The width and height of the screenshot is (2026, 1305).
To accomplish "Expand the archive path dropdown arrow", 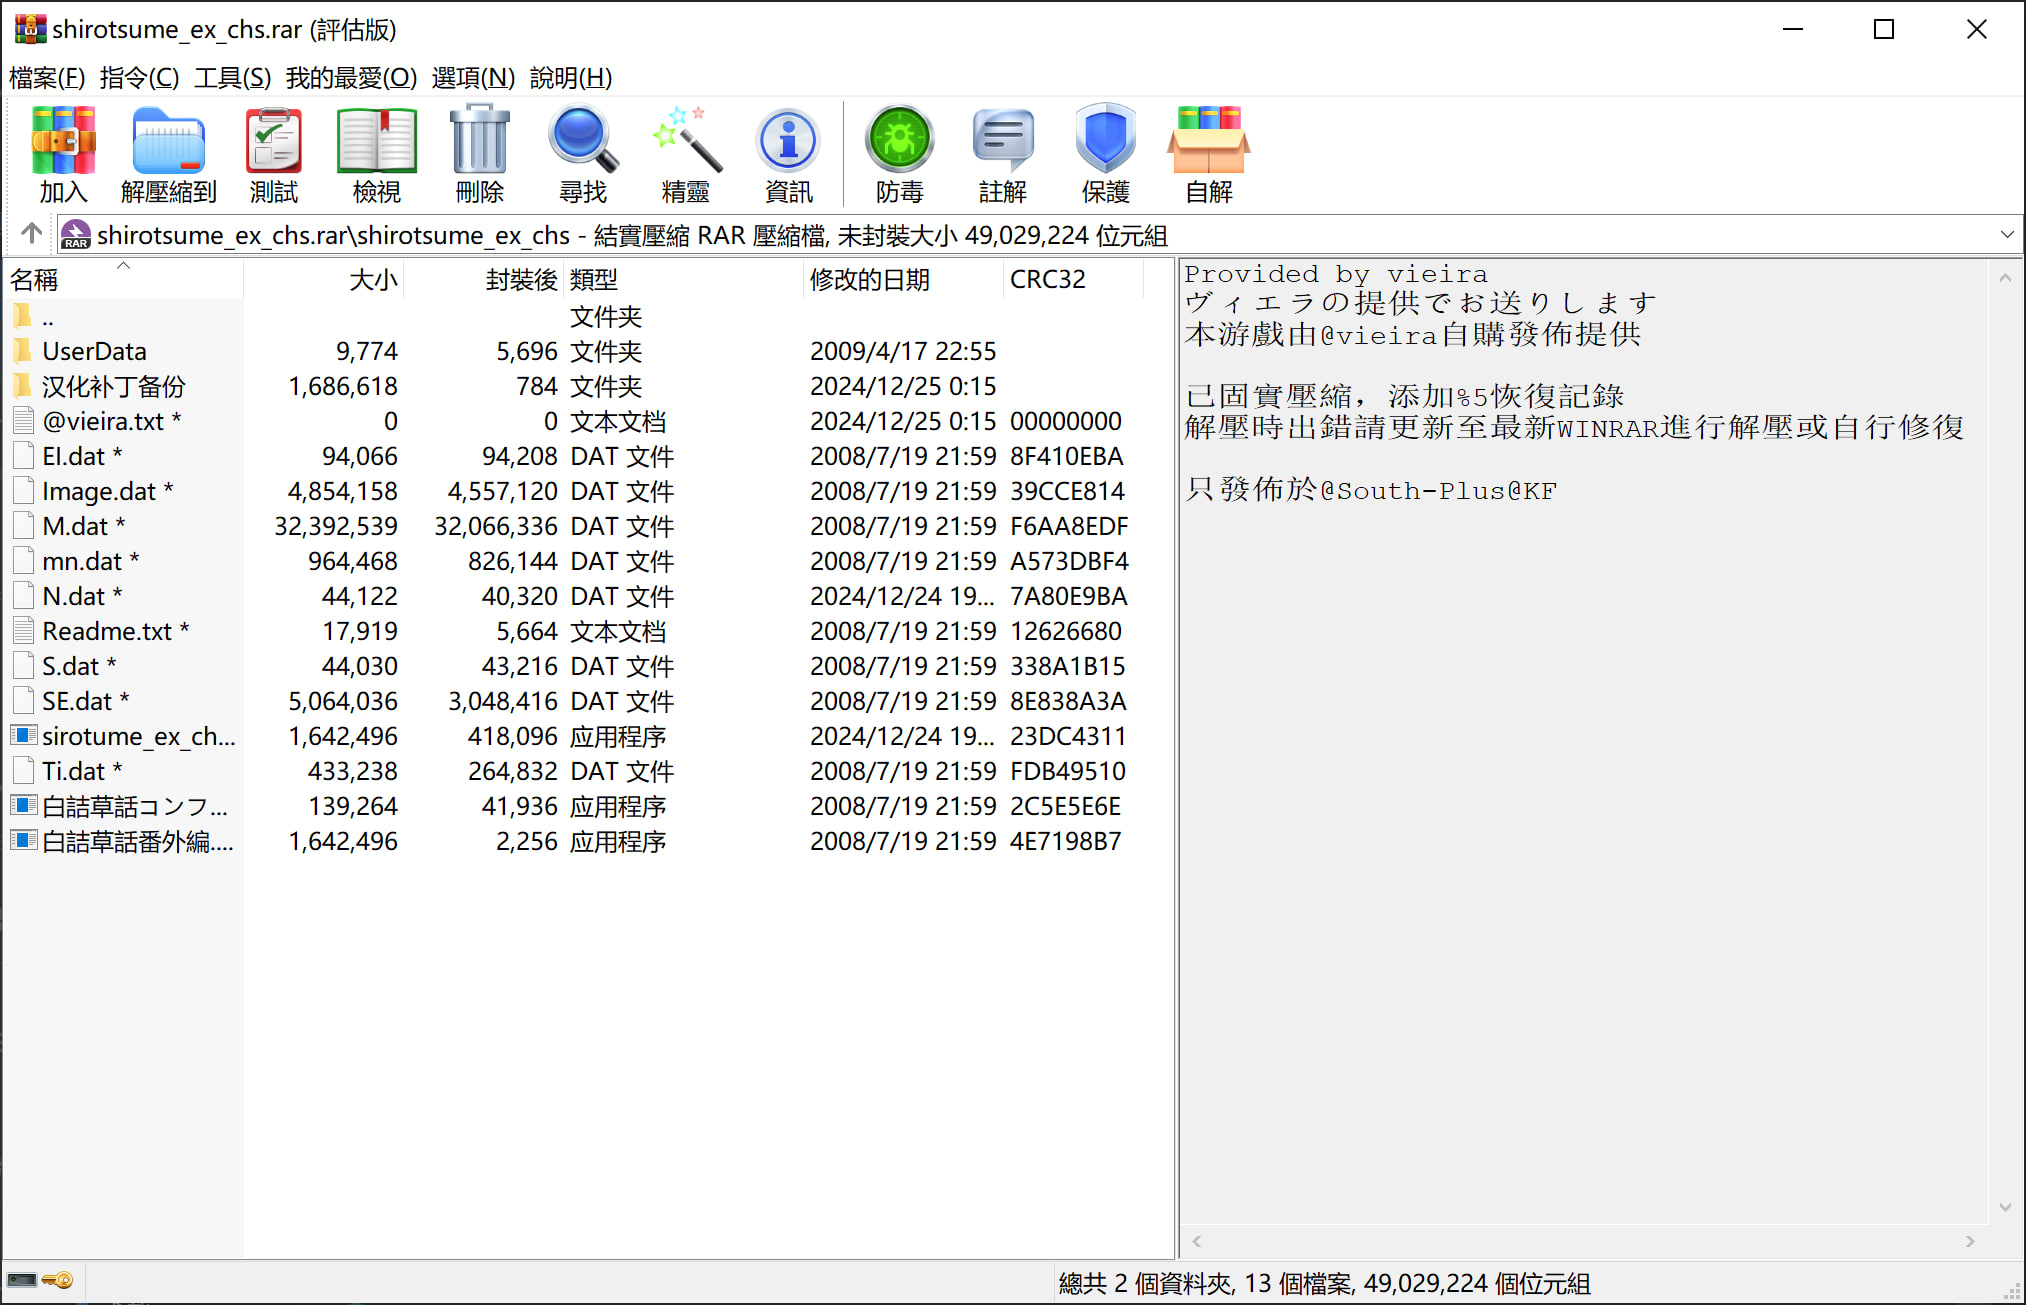I will pos(2006,235).
